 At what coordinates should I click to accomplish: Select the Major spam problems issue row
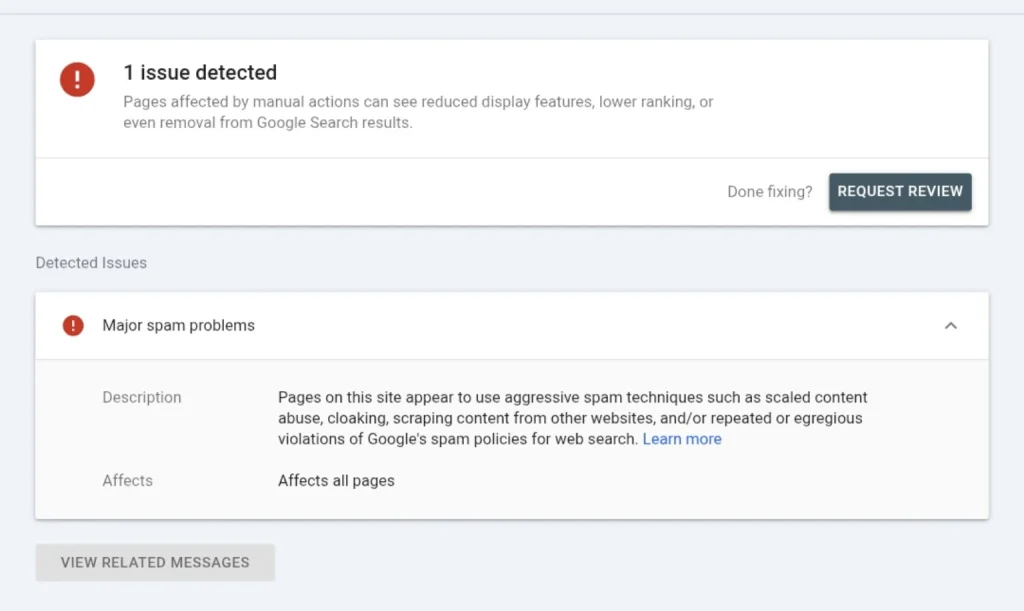[x=178, y=325]
